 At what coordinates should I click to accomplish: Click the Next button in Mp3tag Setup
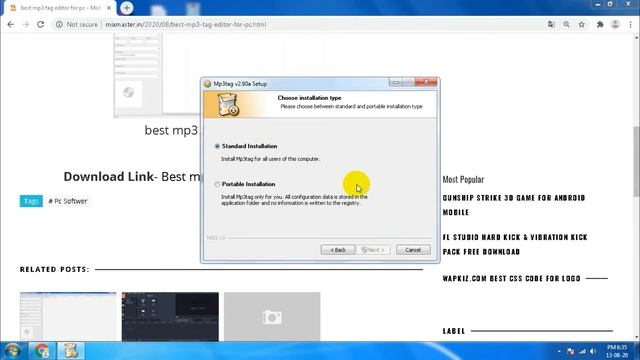tap(373, 250)
